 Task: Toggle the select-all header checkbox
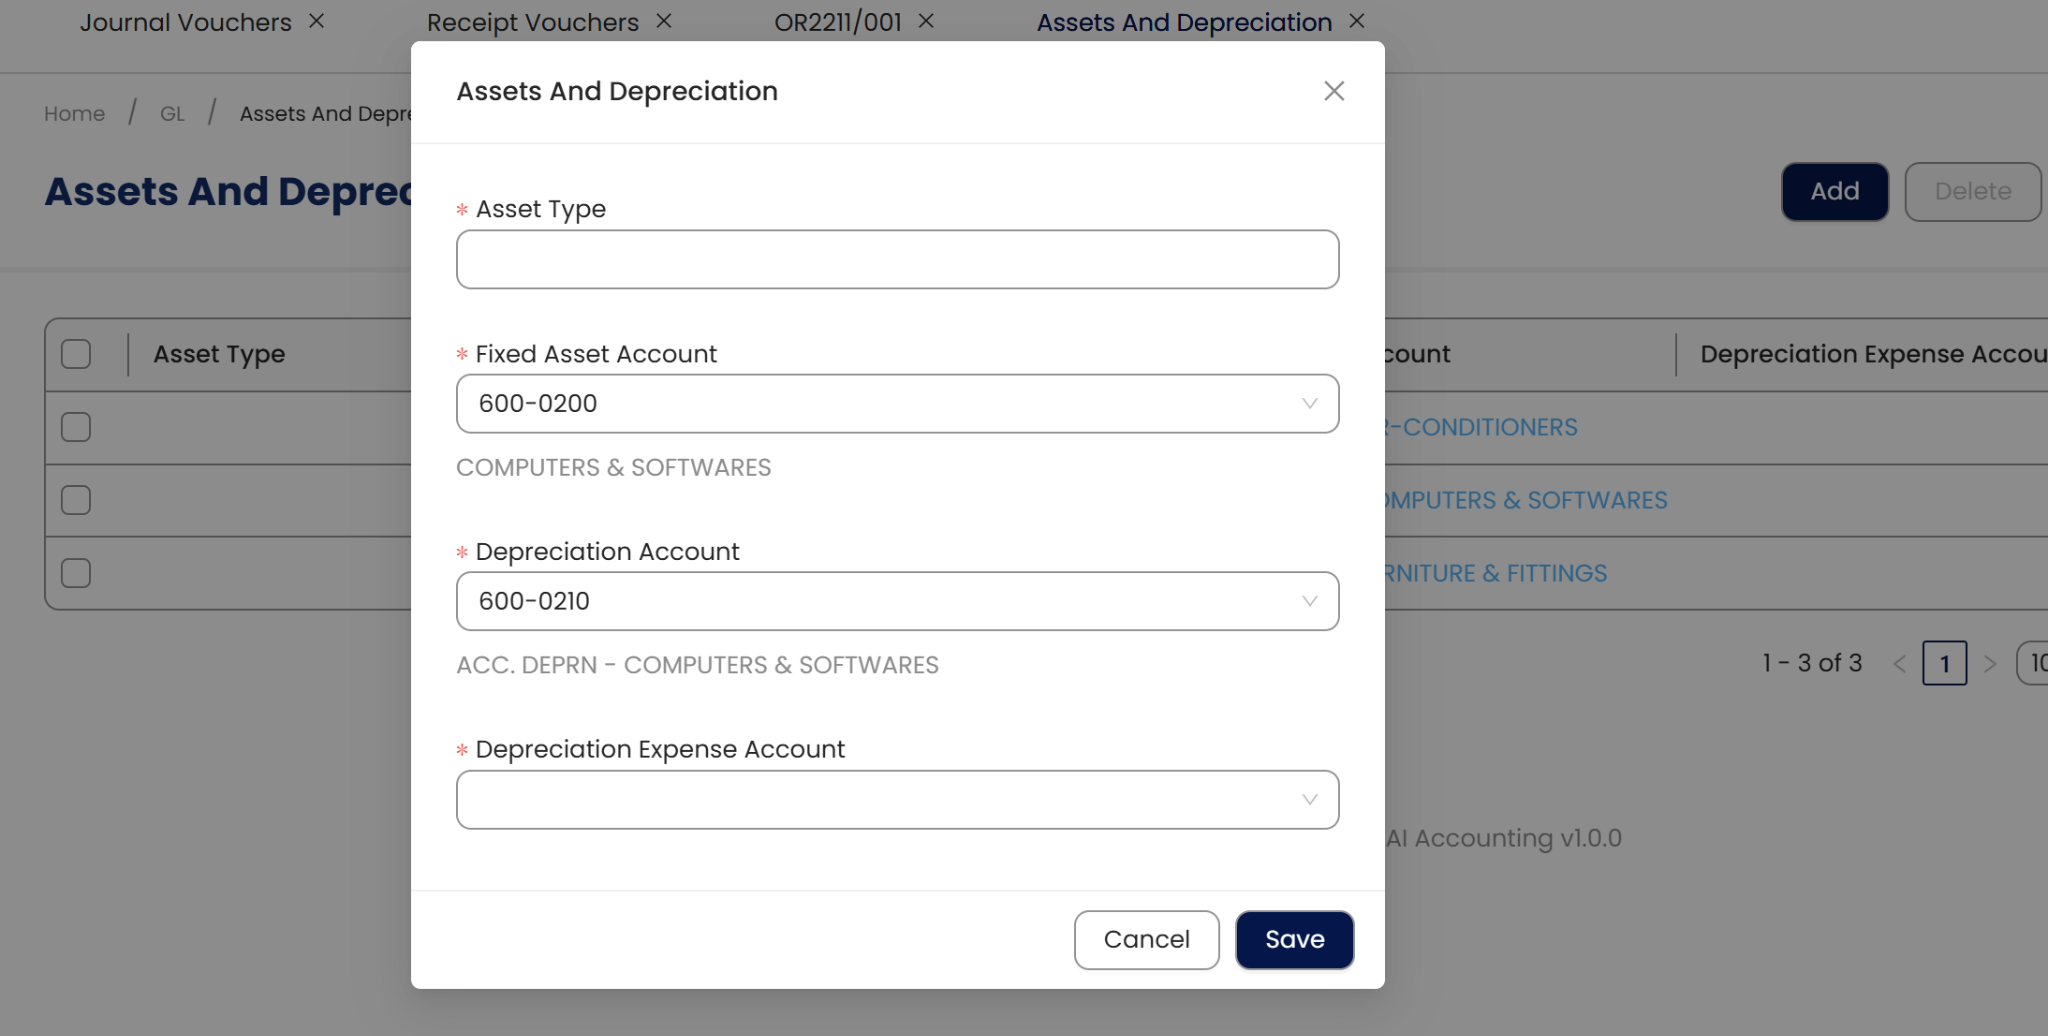pyautogui.click(x=76, y=354)
